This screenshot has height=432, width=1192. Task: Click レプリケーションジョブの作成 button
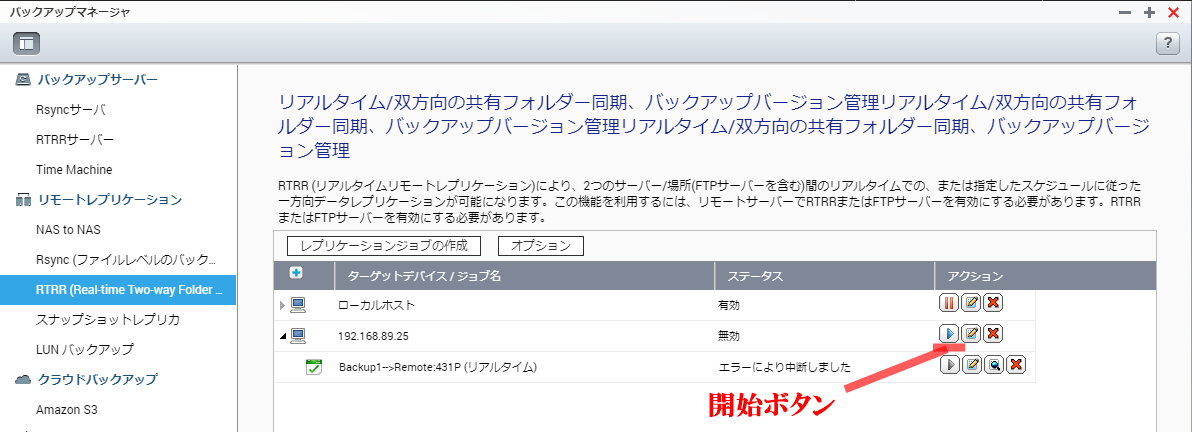tap(382, 246)
